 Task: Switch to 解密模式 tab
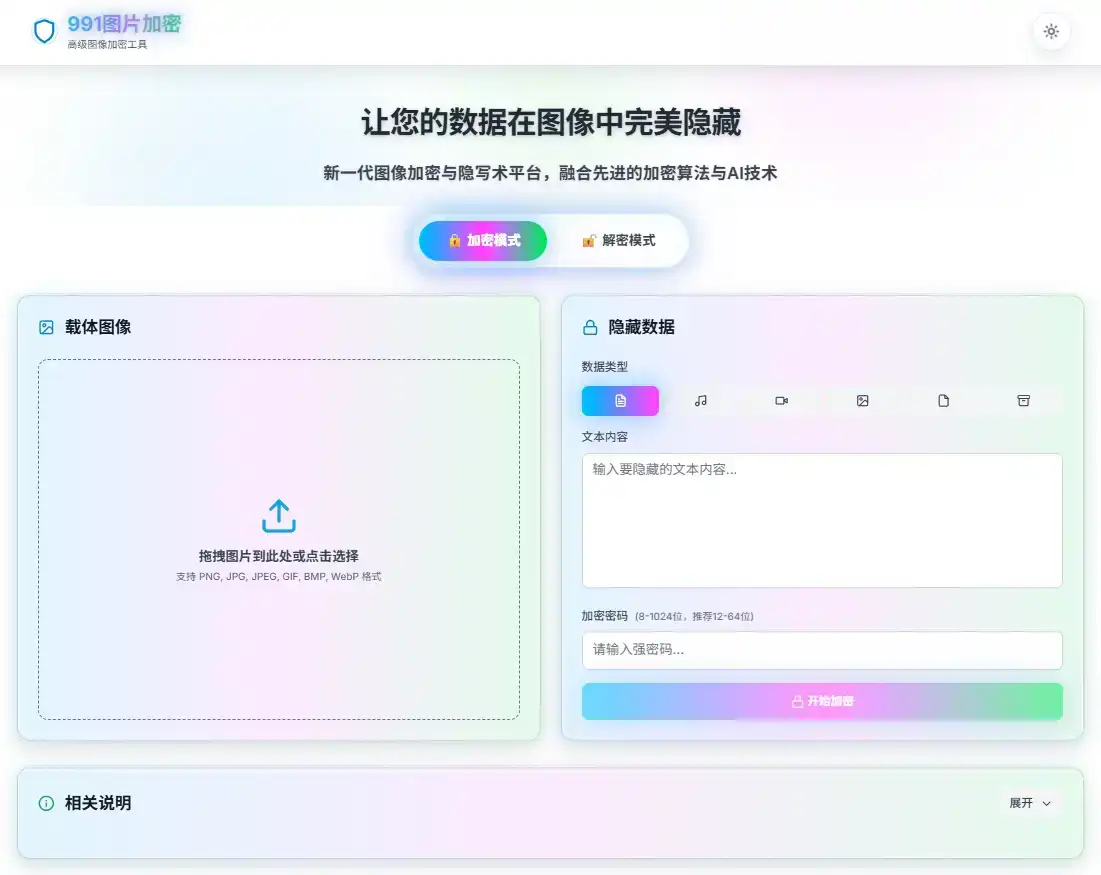pyautogui.click(x=618, y=240)
